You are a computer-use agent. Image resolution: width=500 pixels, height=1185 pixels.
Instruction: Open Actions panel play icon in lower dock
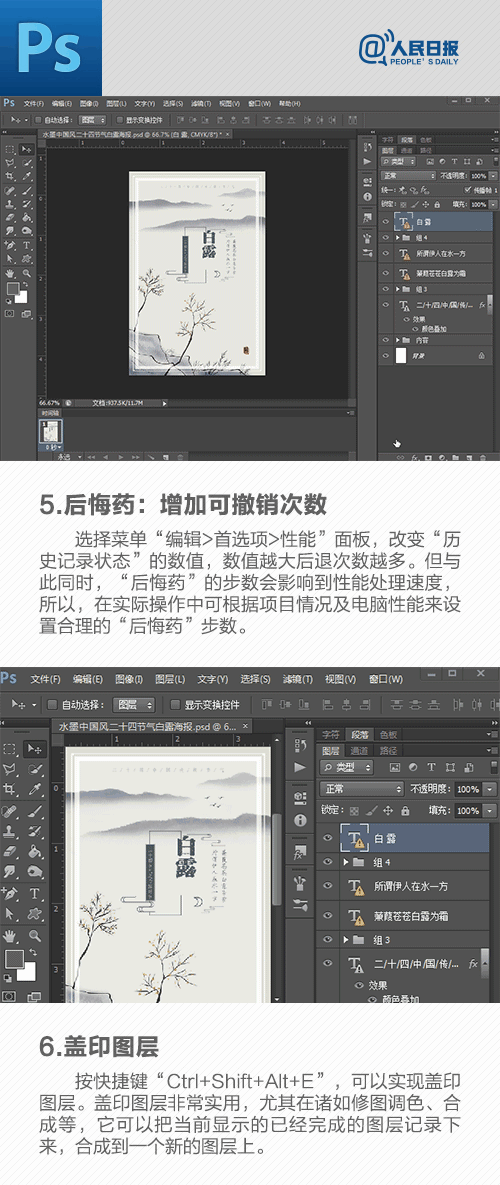[300, 767]
